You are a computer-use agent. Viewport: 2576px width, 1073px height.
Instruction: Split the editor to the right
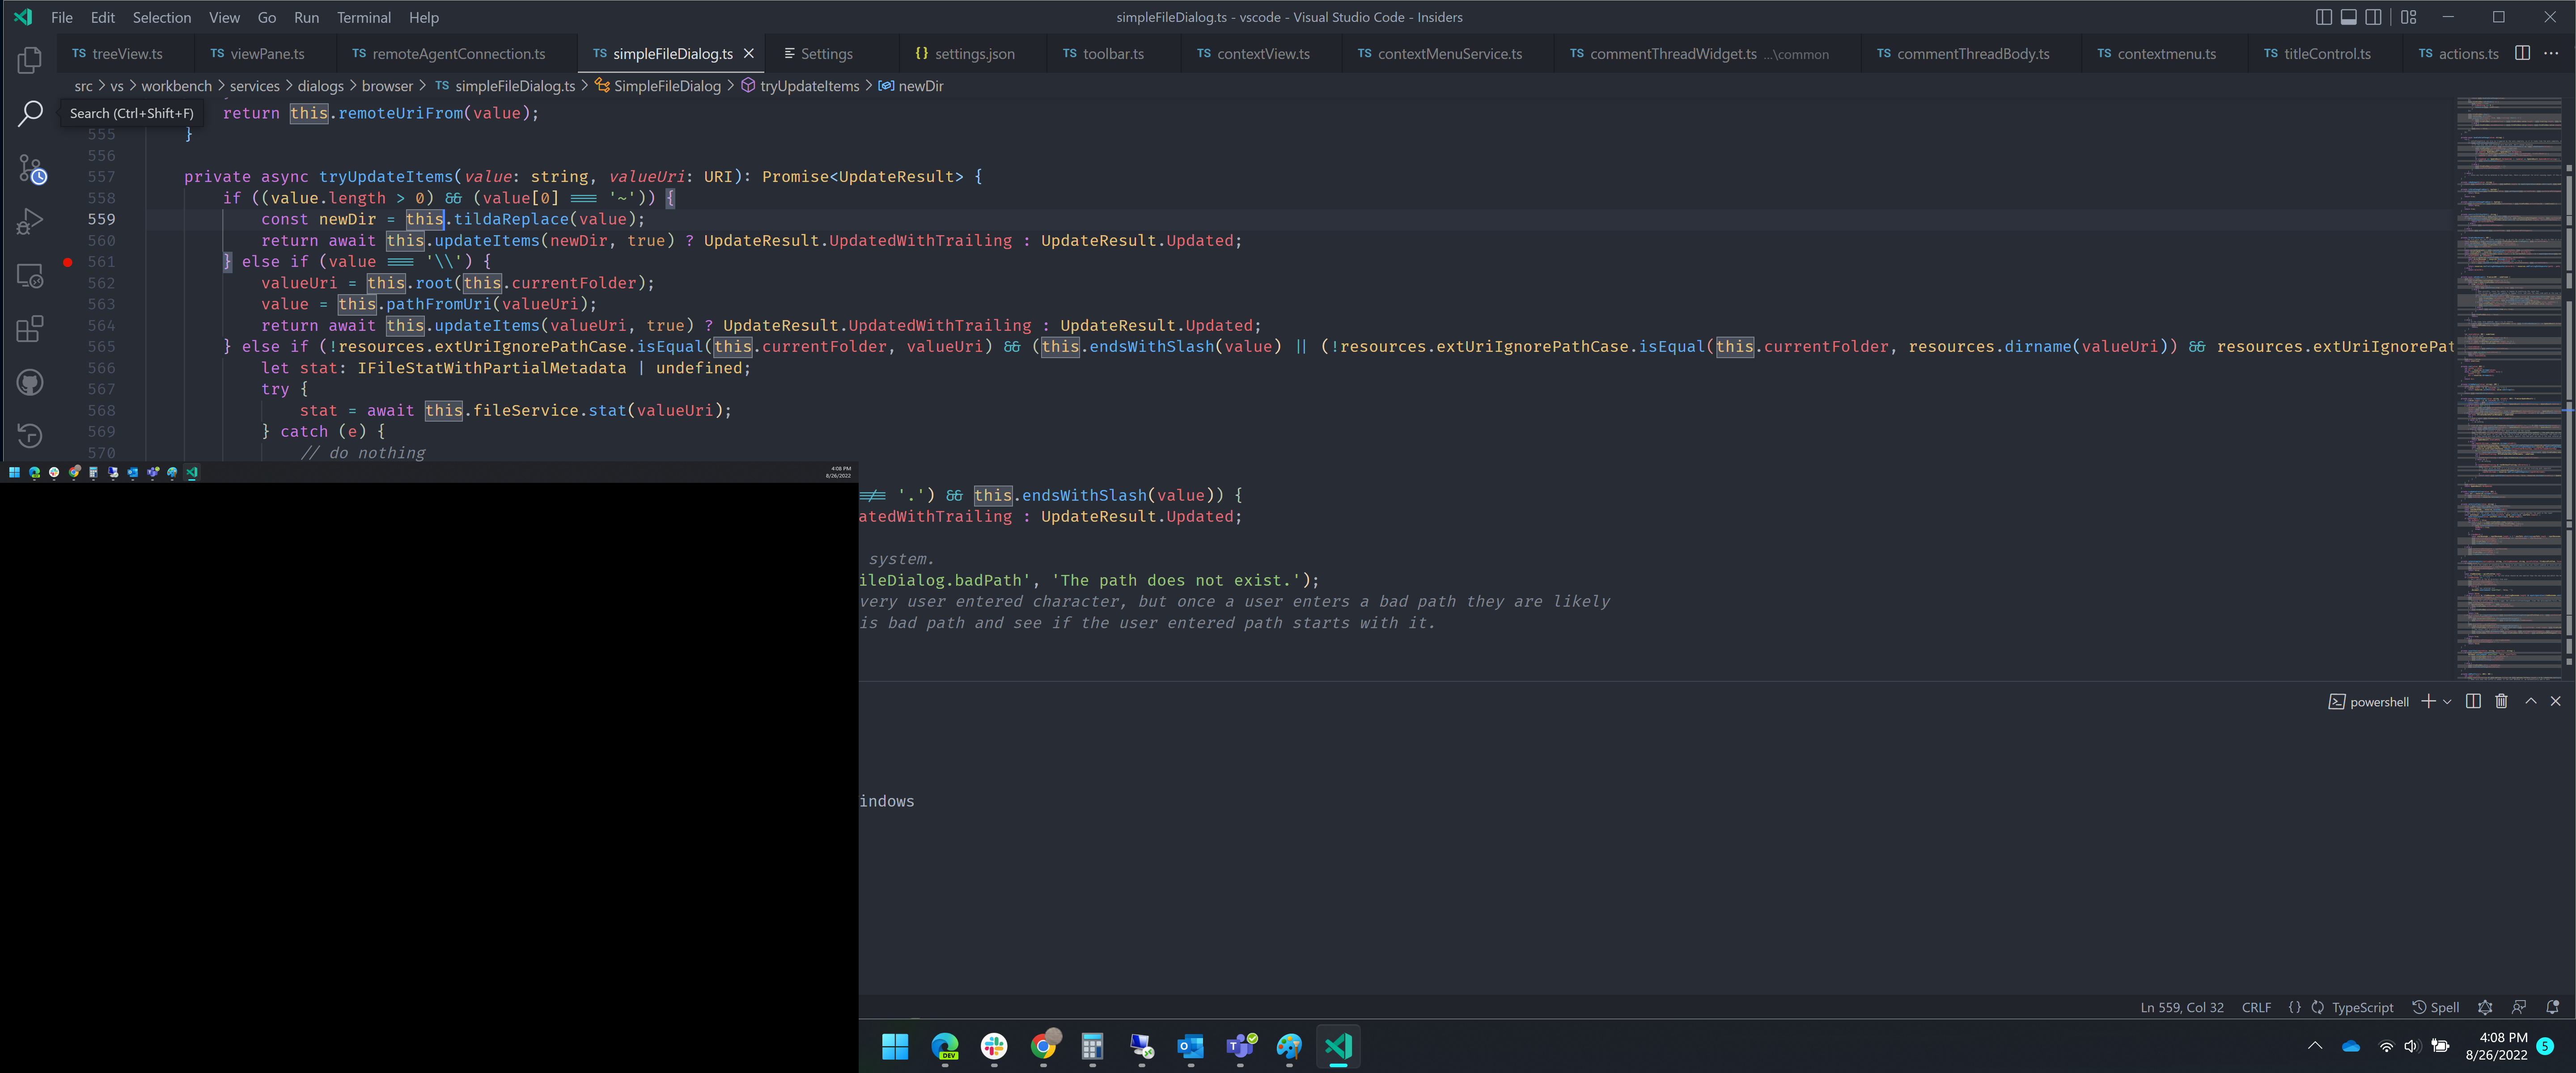pos(2522,53)
